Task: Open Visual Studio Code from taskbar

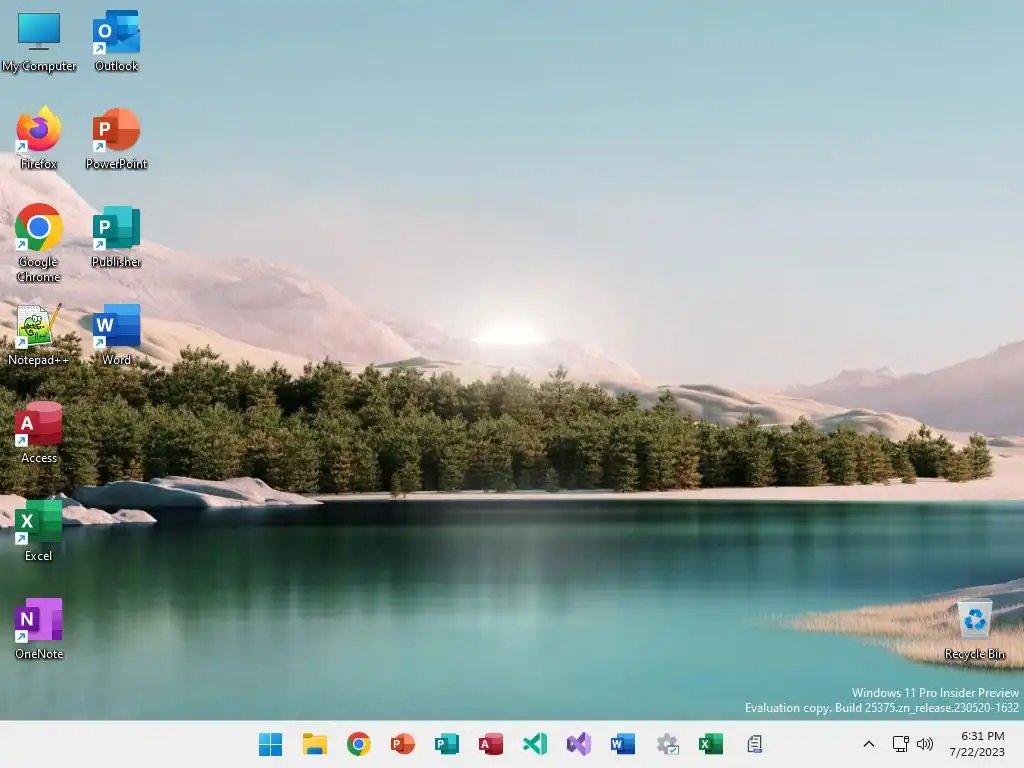Action: 535,744
